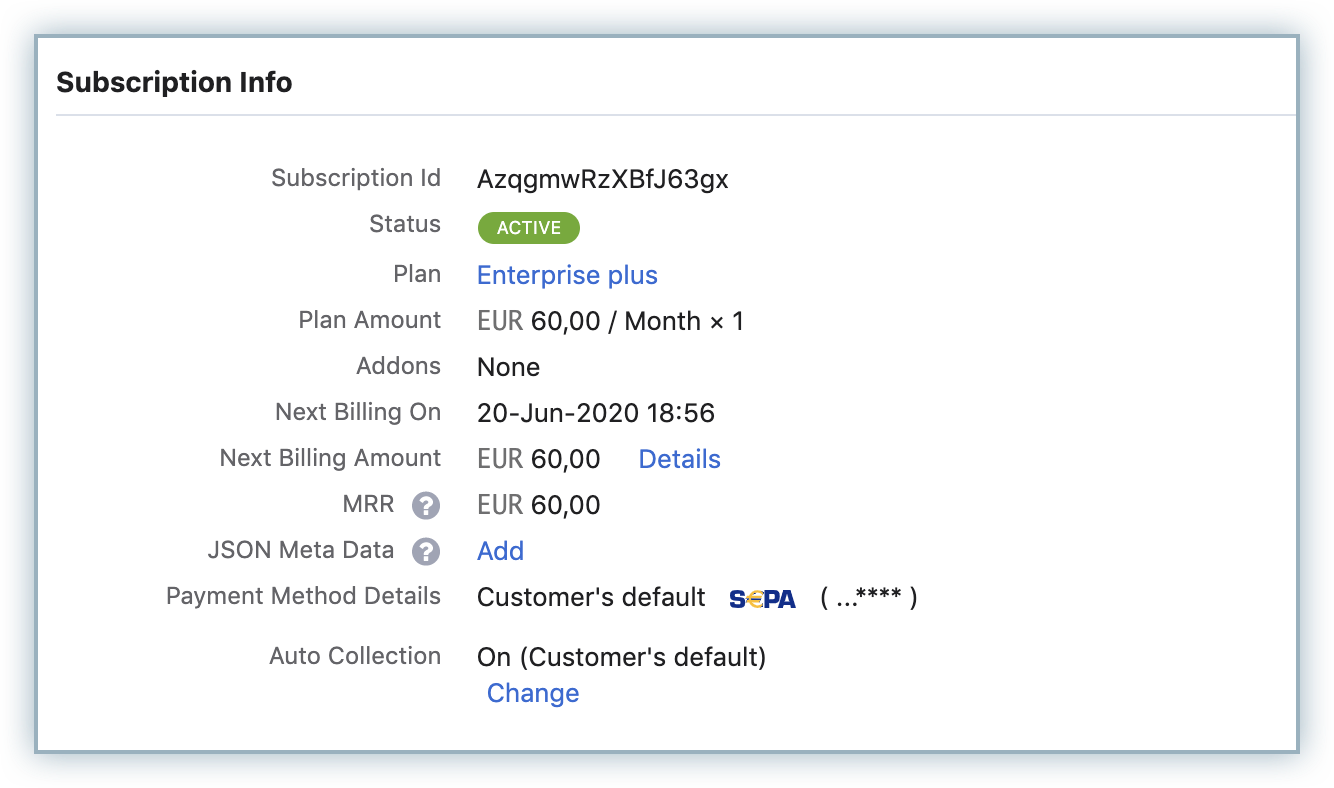Open Details for next billing amount

coord(679,459)
